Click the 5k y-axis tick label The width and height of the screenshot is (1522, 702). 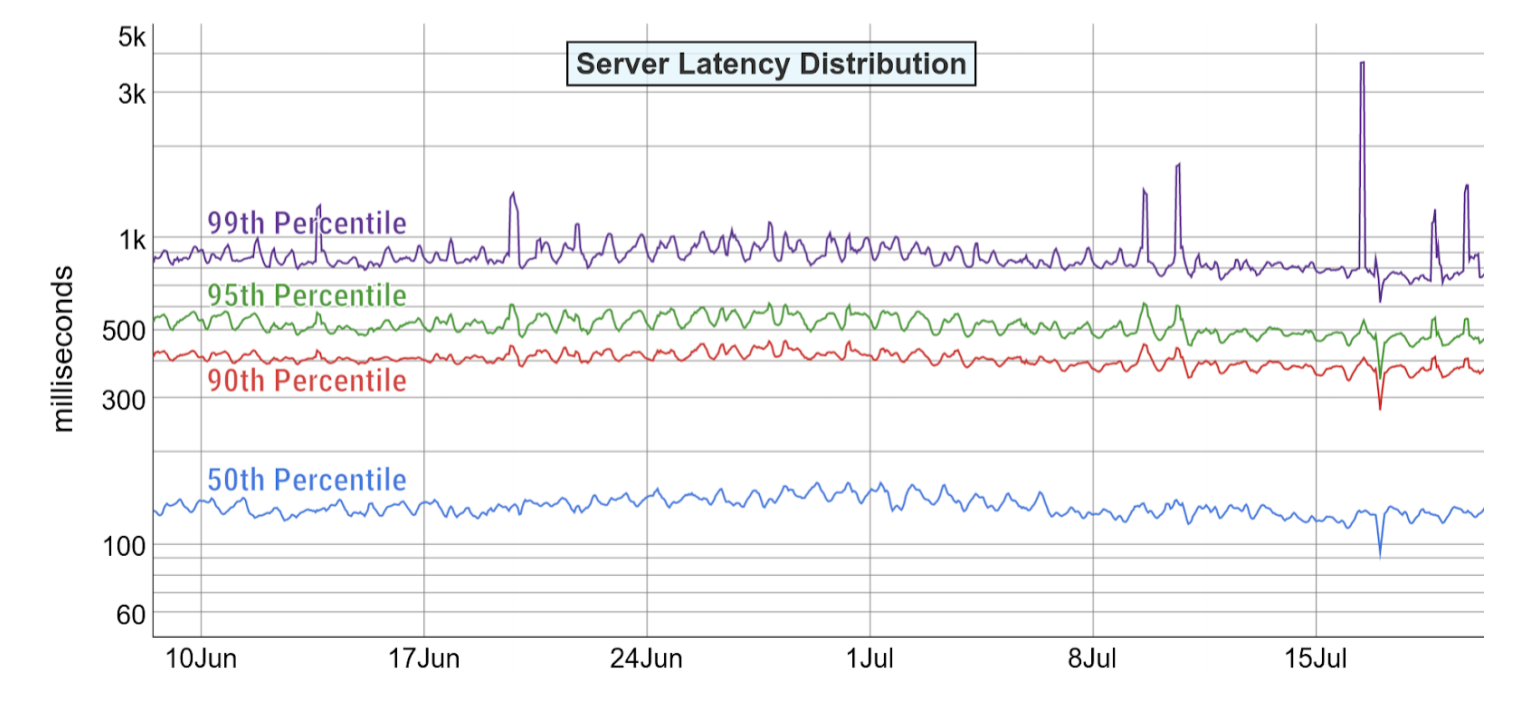[132, 39]
